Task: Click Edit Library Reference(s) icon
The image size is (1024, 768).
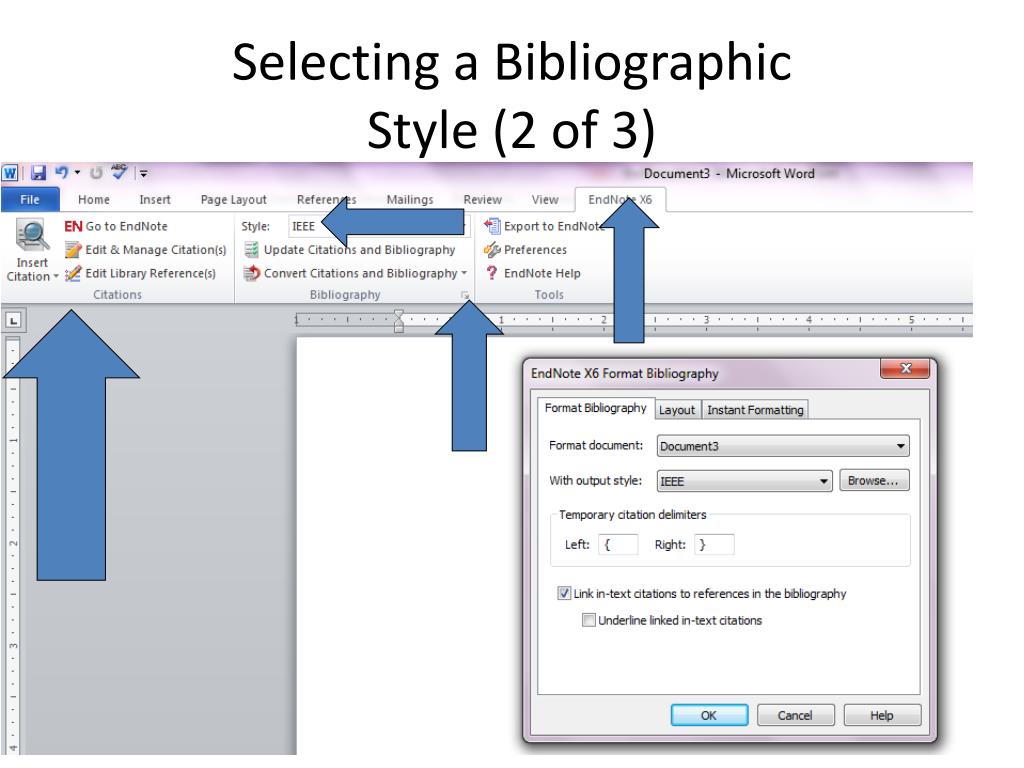Action: [73, 273]
